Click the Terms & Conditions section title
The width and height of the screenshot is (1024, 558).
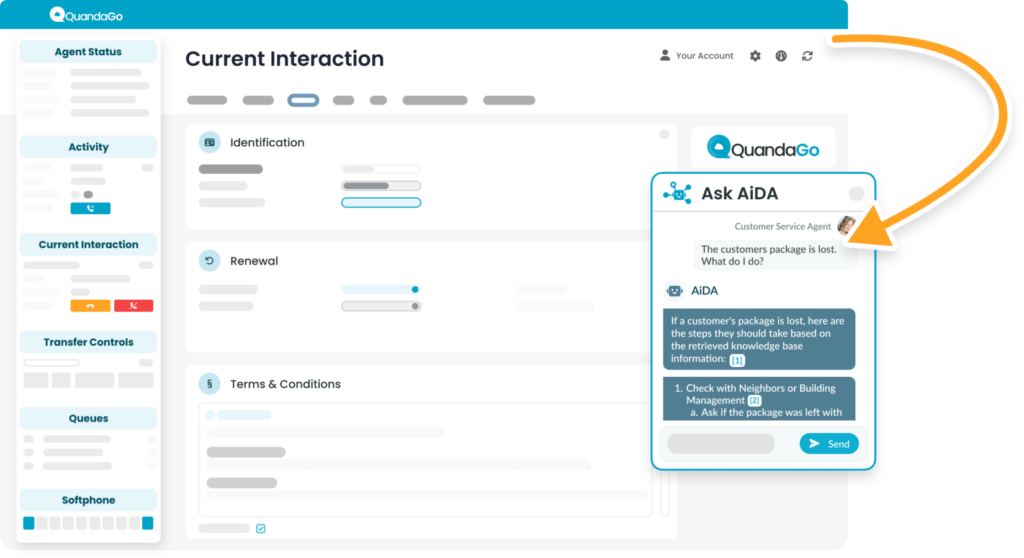[x=285, y=384]
